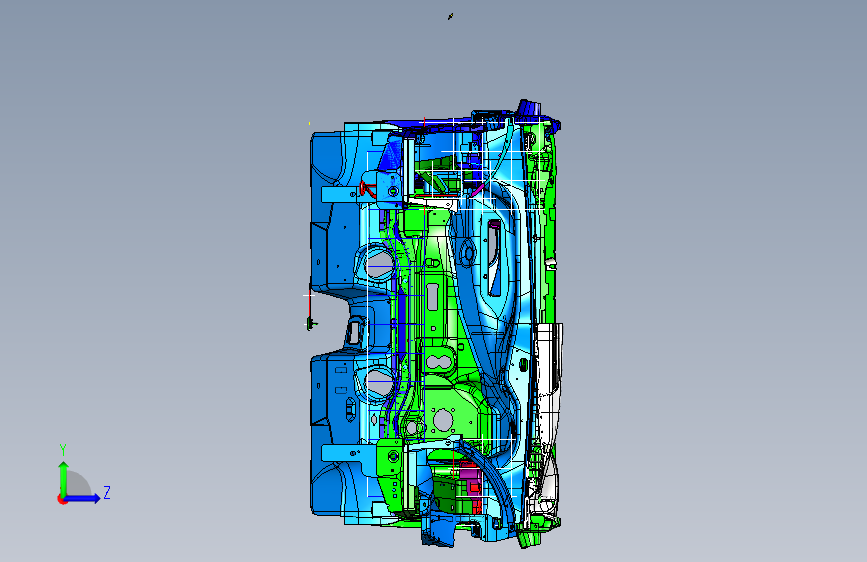Image resolution: width=867 pixels, height=562 pixels.
Task: Click the red origin ball of the axis triad
Action: [62, 499]
